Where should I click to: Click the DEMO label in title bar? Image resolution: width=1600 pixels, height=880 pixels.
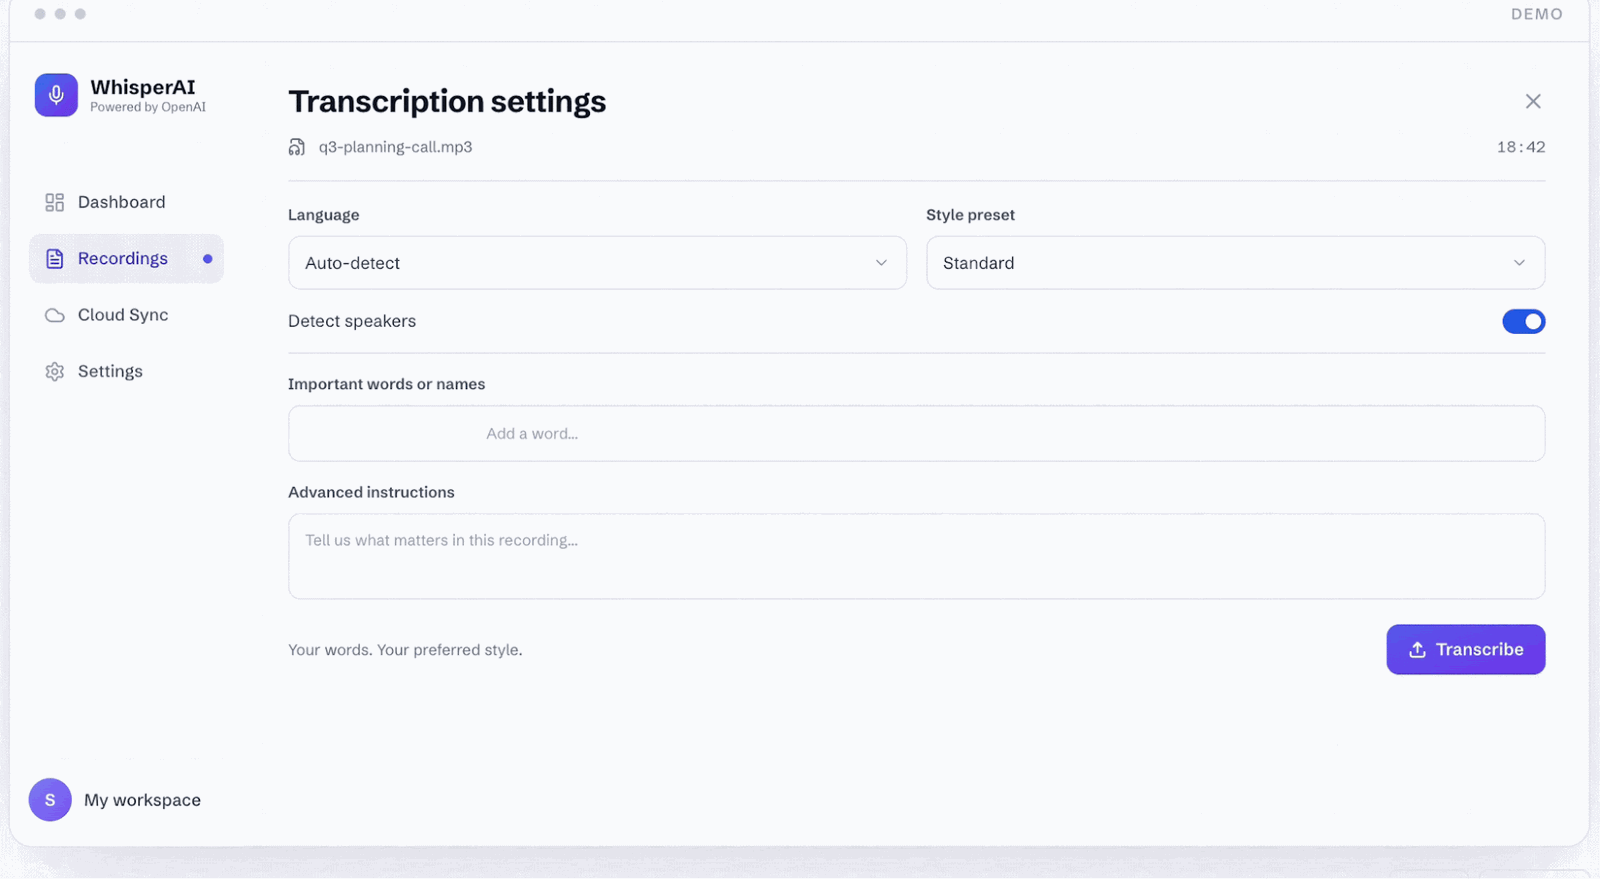coord(1537,14)
